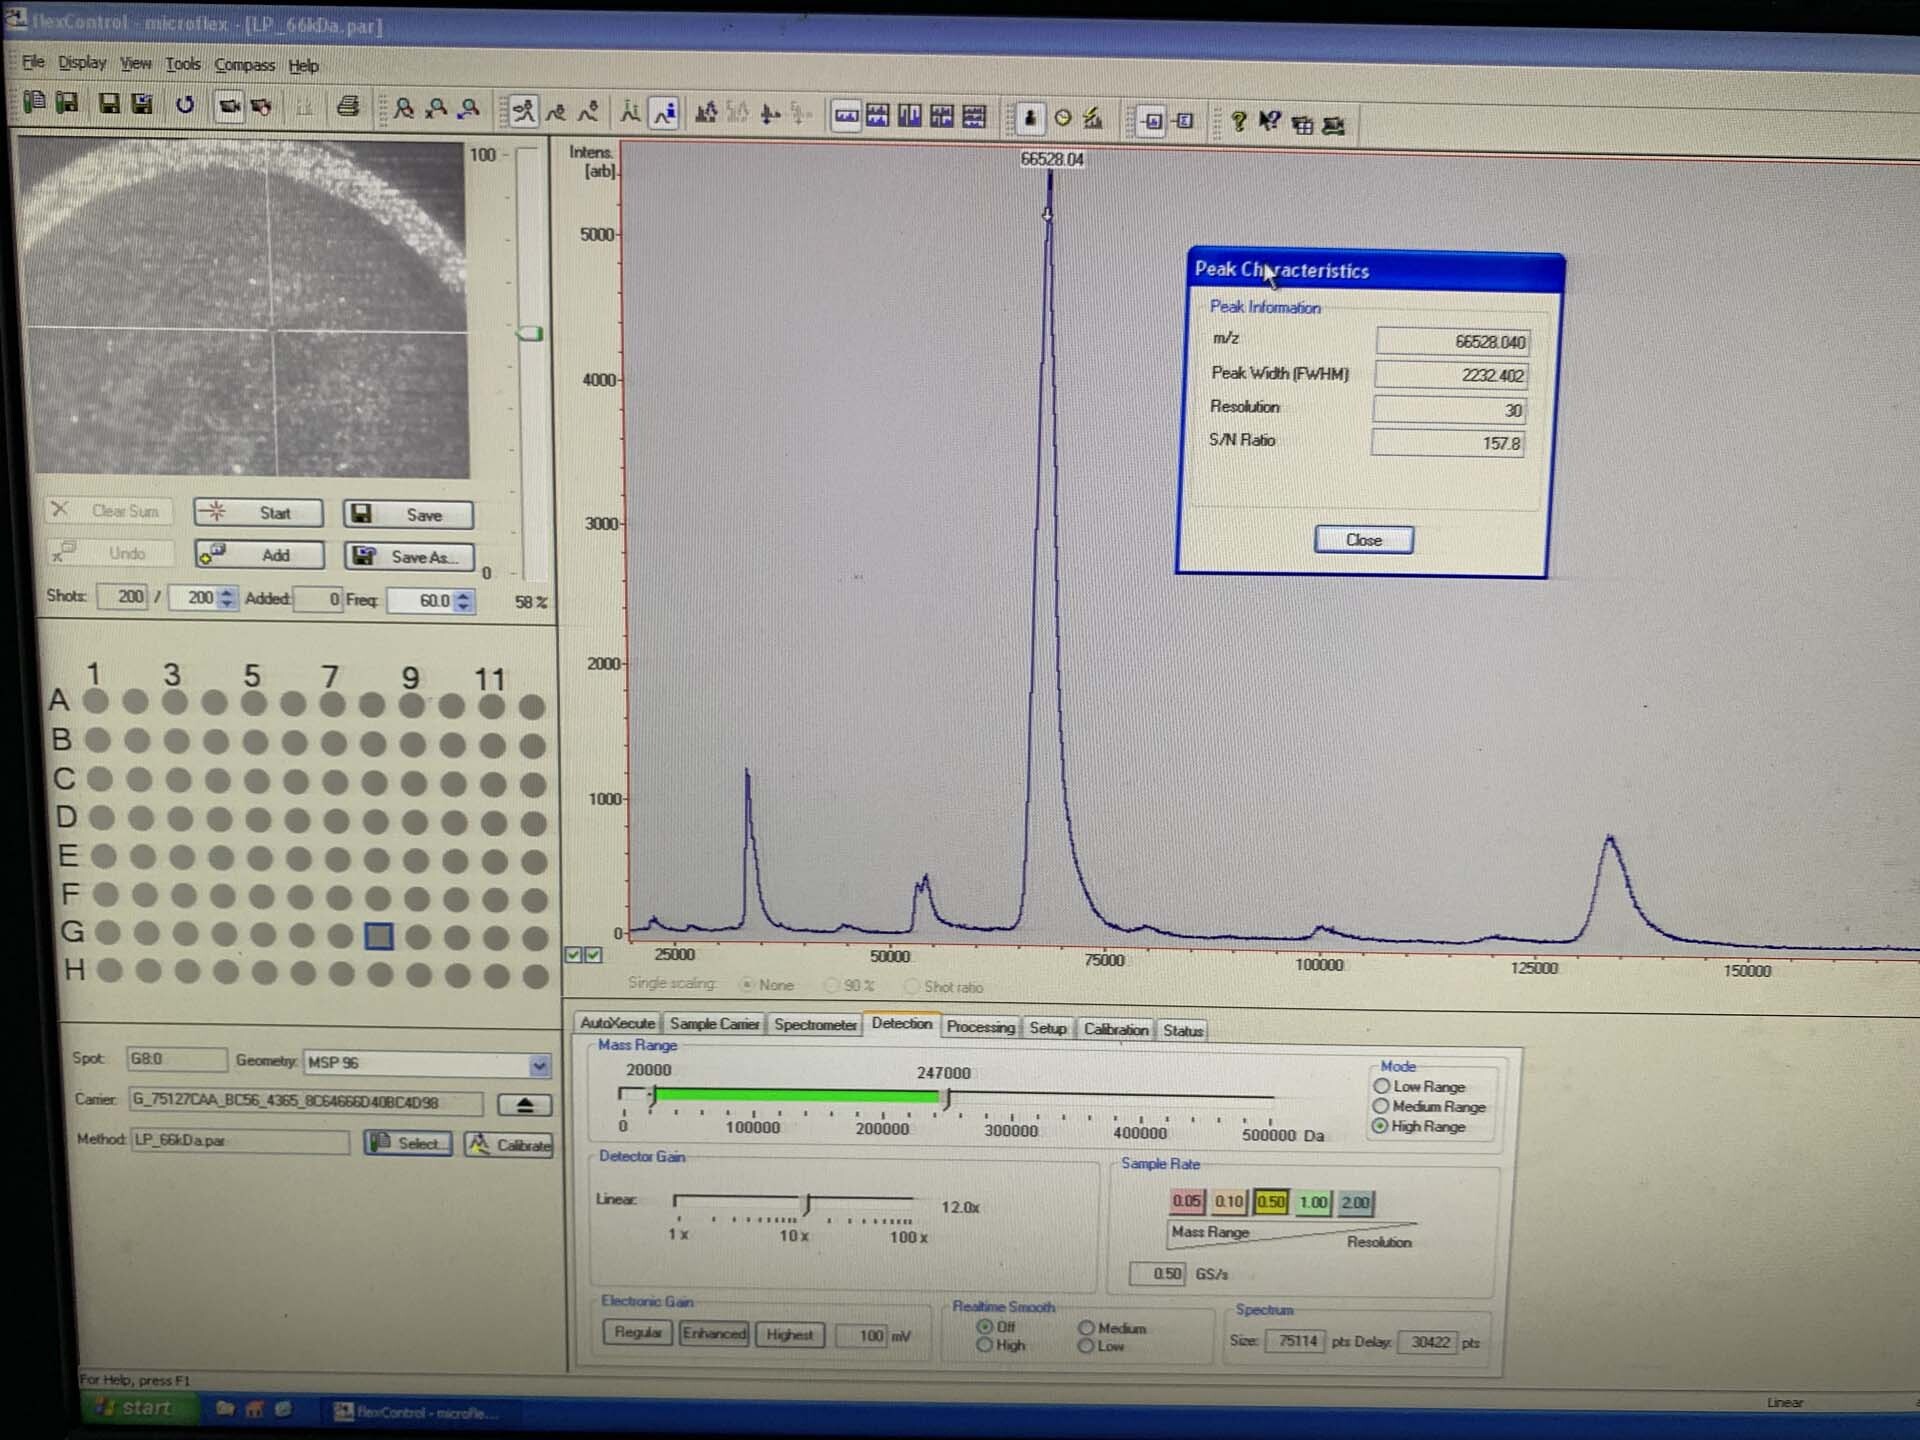This screenshot has width=1920, height=1440.
Task: Click the third zoom magnifier icon with blue arrow
Action: click(x=468, y=109)
